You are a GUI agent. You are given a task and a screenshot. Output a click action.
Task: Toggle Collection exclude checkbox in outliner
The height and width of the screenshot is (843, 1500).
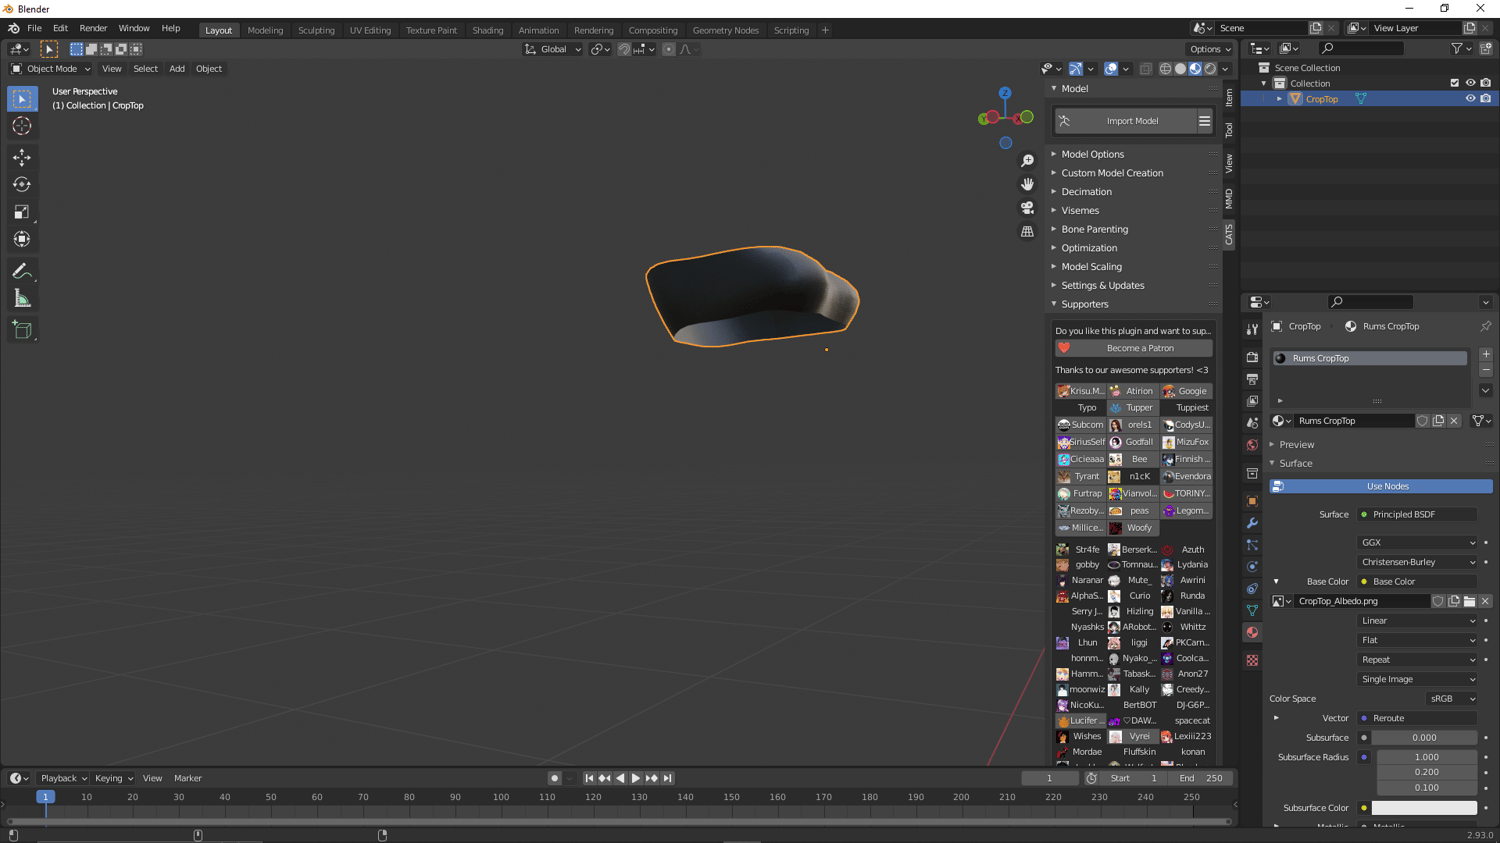pos(1455,83)
